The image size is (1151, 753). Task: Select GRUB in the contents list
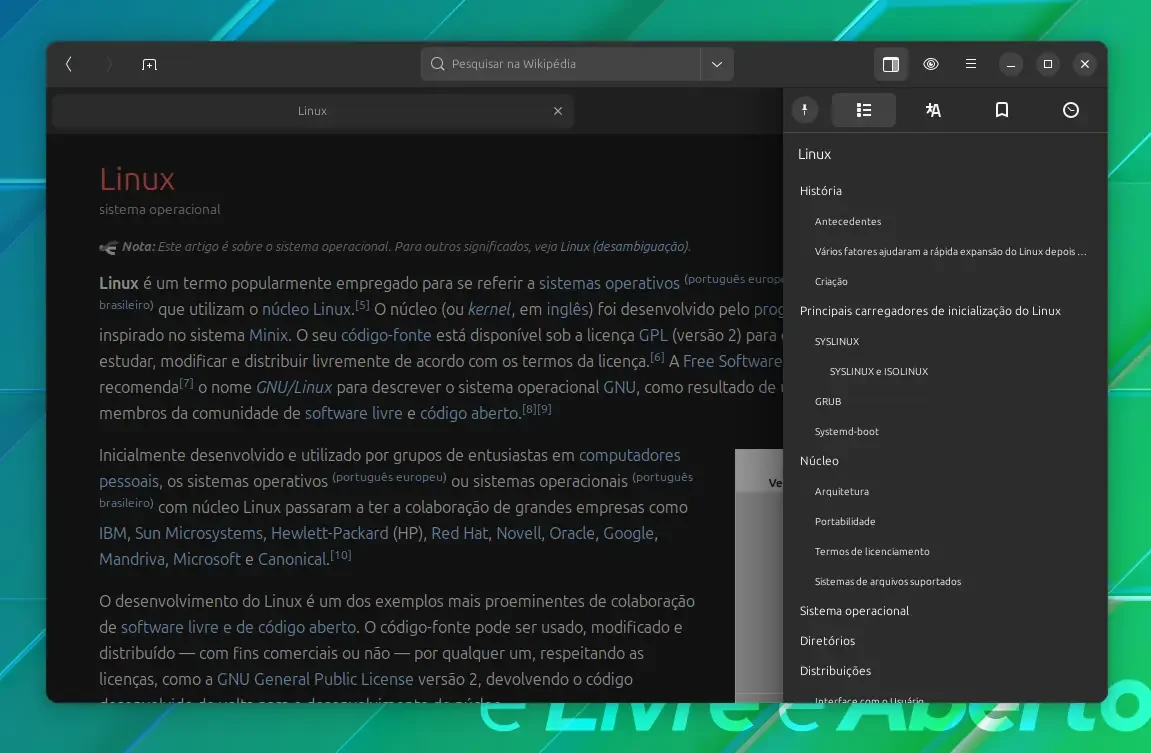click(828, 401)
